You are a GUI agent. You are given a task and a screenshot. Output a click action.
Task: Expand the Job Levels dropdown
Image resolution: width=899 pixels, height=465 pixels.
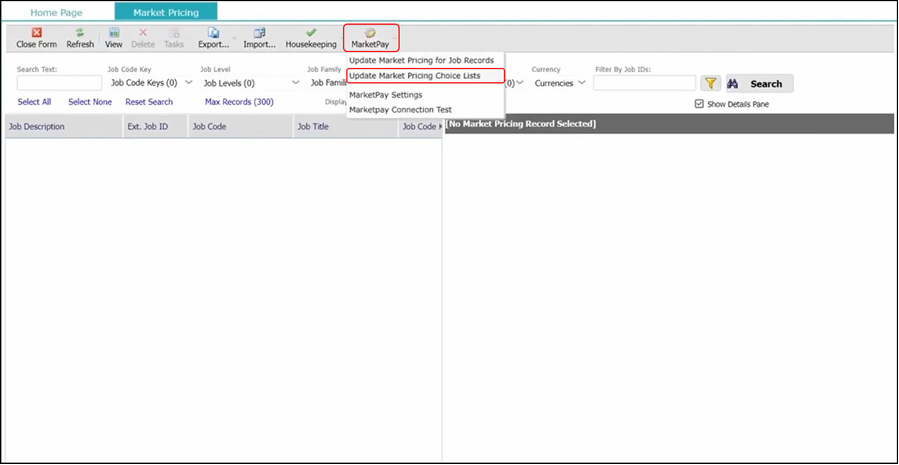point(249,84)
